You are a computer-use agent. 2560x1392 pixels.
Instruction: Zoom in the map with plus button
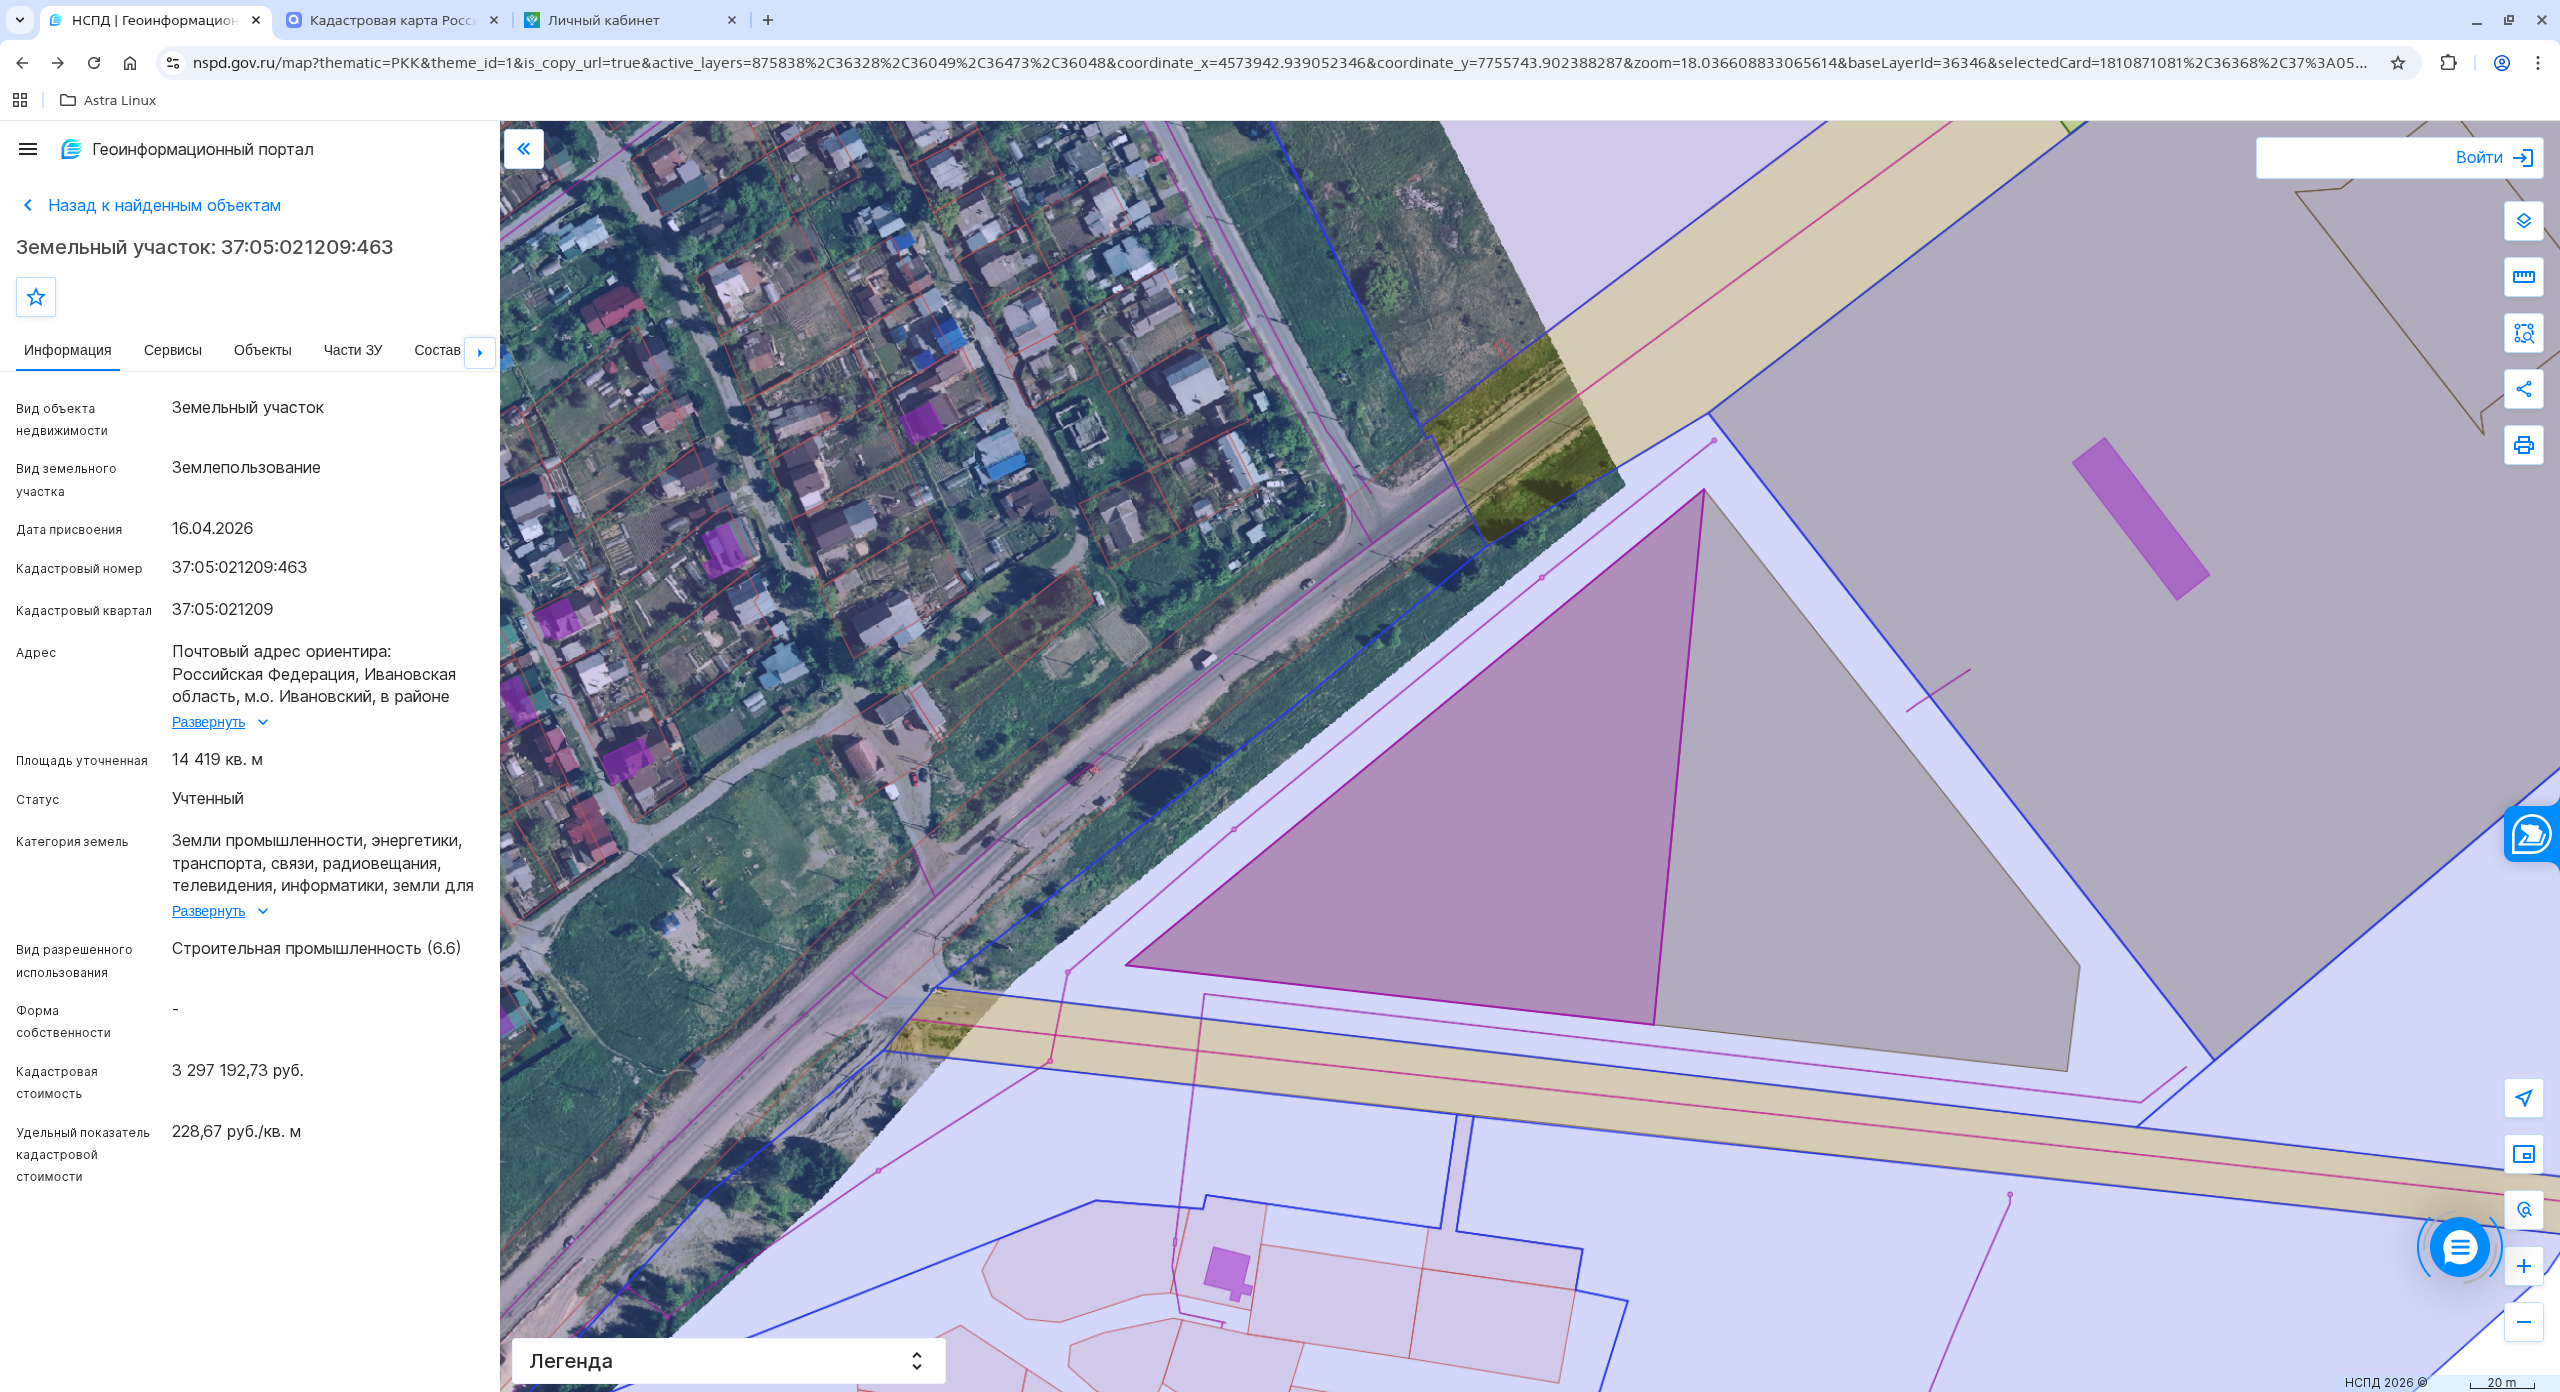tap(2524, 1266)
